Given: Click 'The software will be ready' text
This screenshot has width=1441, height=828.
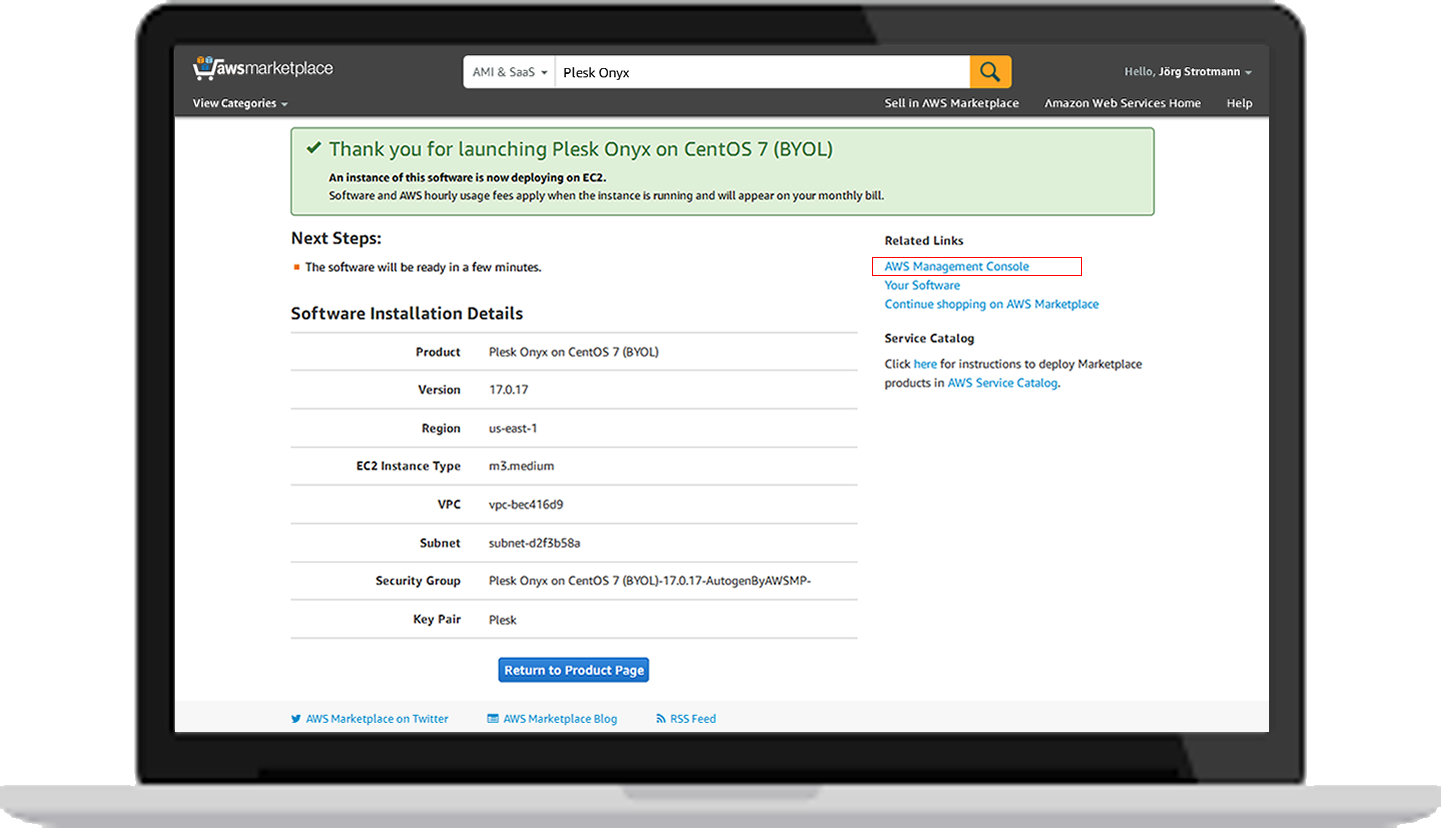Looking at the screenshot, I should [x=423, y=267].
